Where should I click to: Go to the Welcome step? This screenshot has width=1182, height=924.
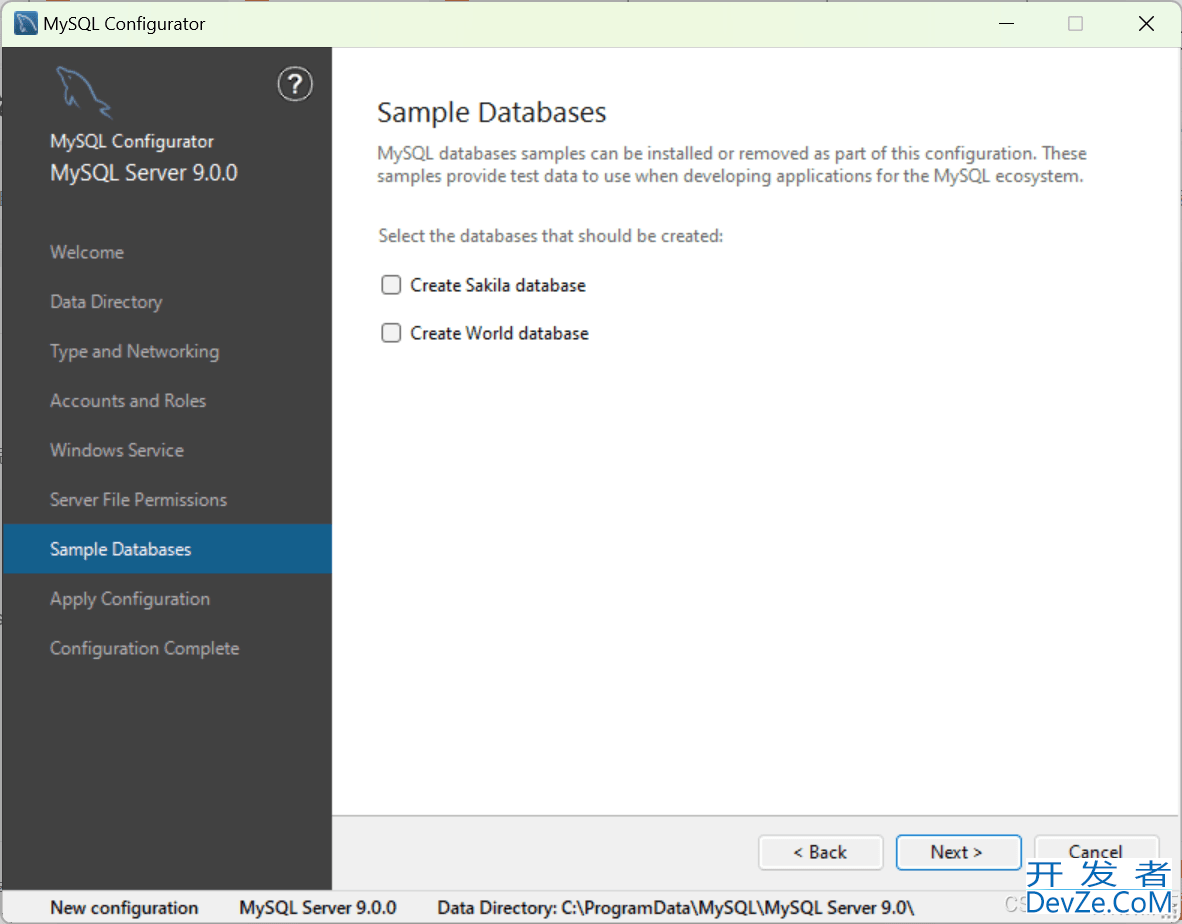(87, 252)
